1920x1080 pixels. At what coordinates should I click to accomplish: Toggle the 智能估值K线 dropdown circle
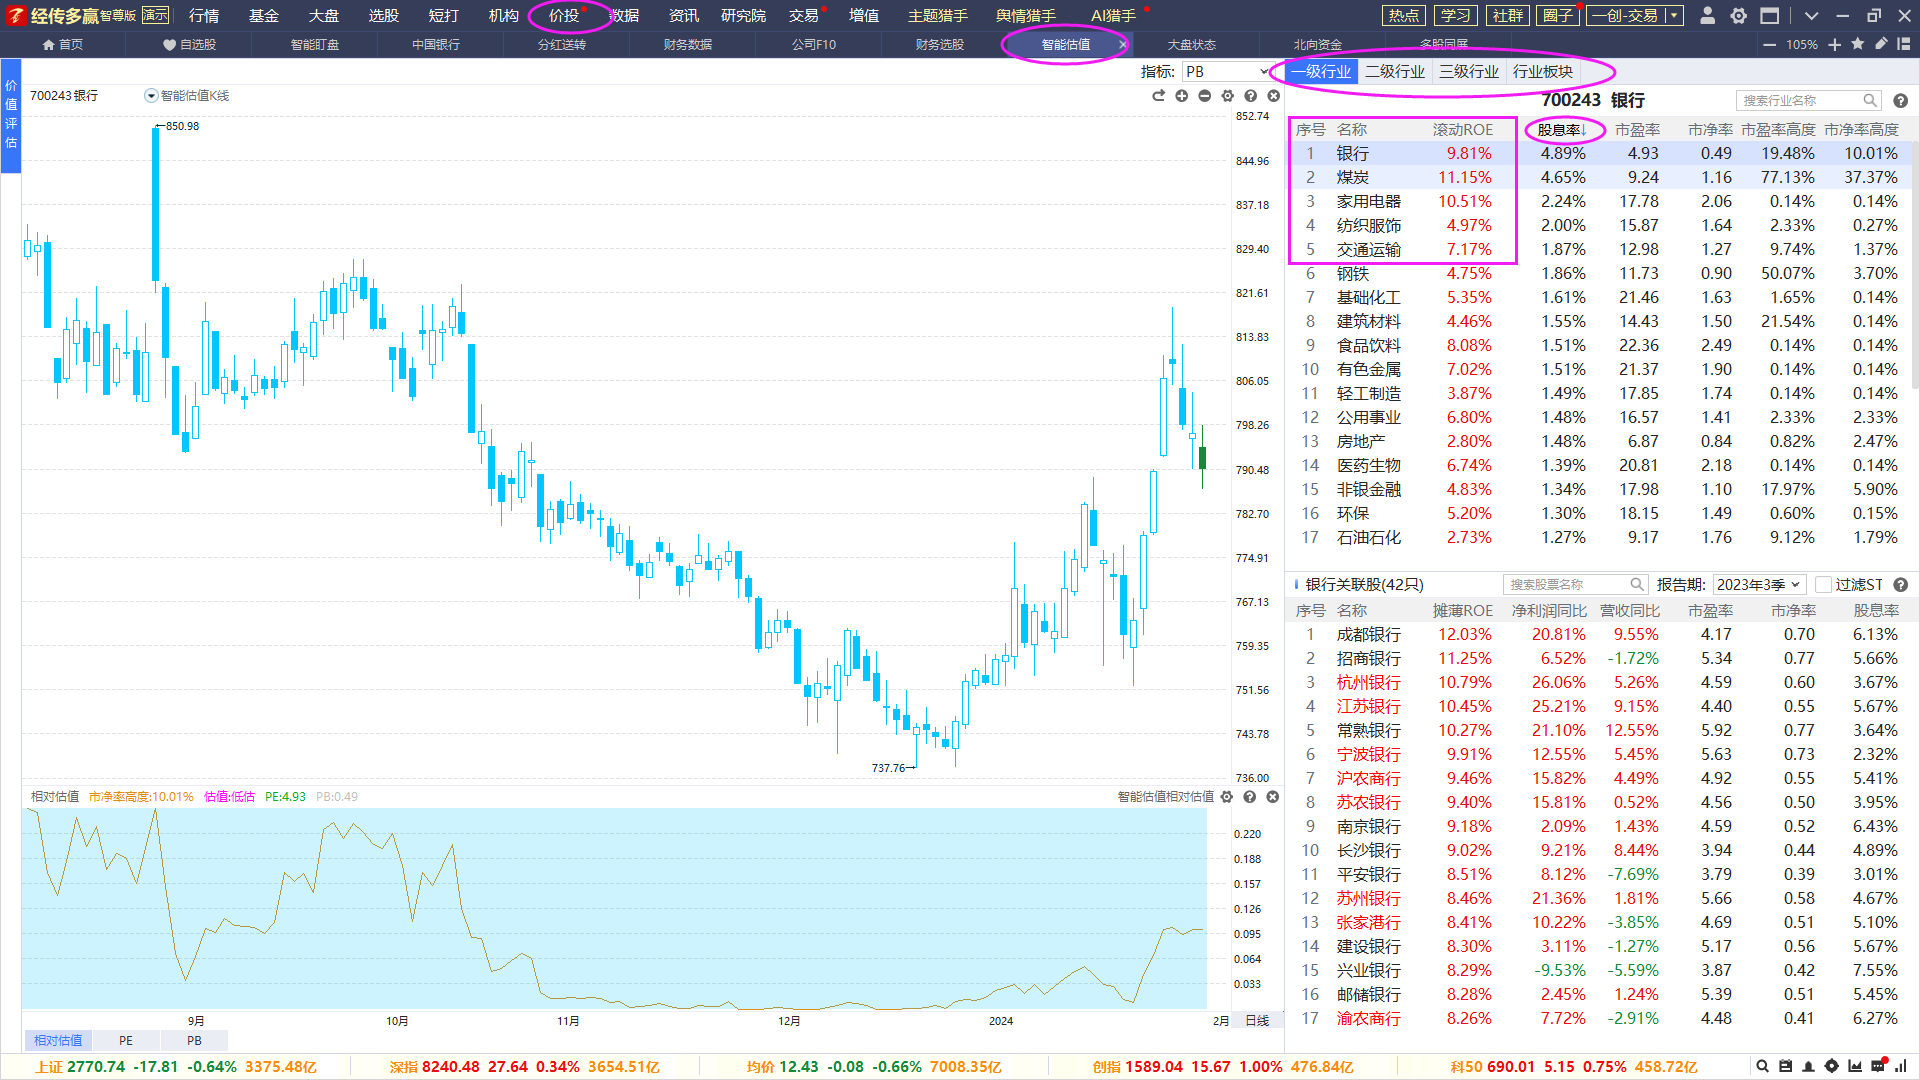click(151, 96)
